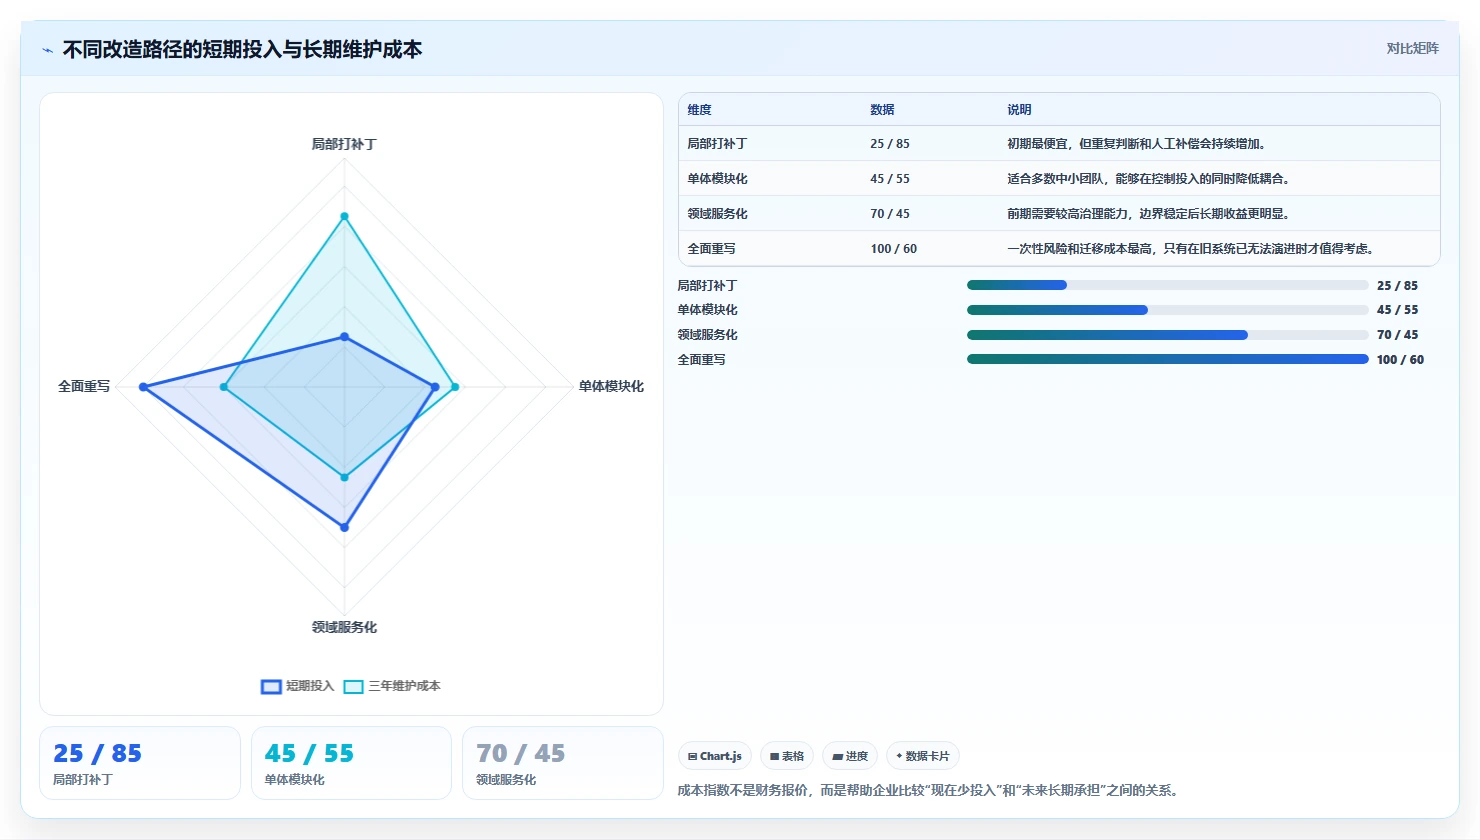Toggle the 三年维护成本 legend item
This screenshot has height=840, width=1480.
click(x=392, y=686)
